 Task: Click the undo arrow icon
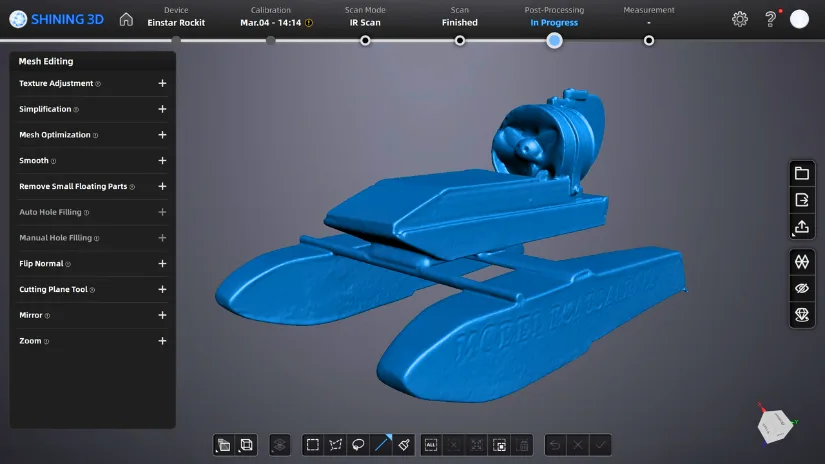tap(555, 445)
